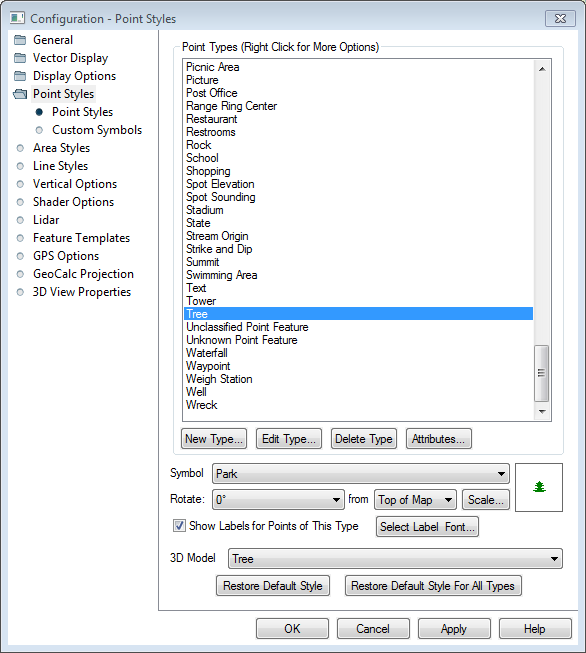Collapse the open Point Styles folder icon
Viewport: 586px width, 653px height.
(20, 94)
